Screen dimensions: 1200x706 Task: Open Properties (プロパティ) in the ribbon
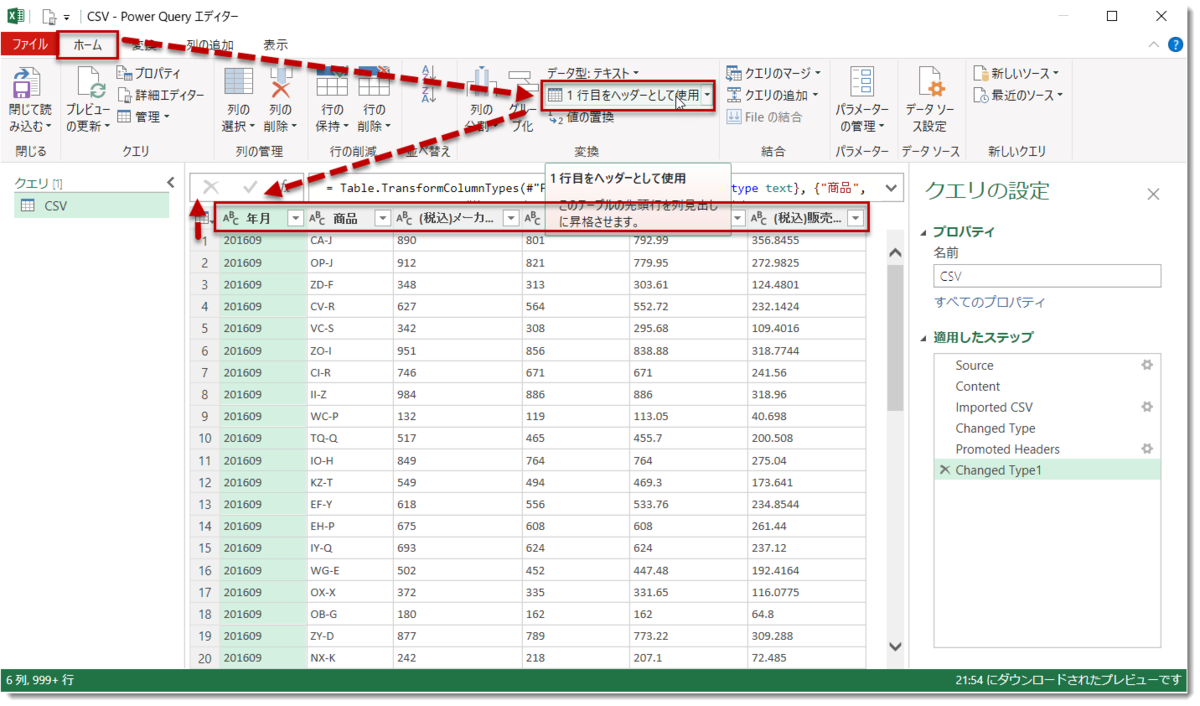click(149, 73)
